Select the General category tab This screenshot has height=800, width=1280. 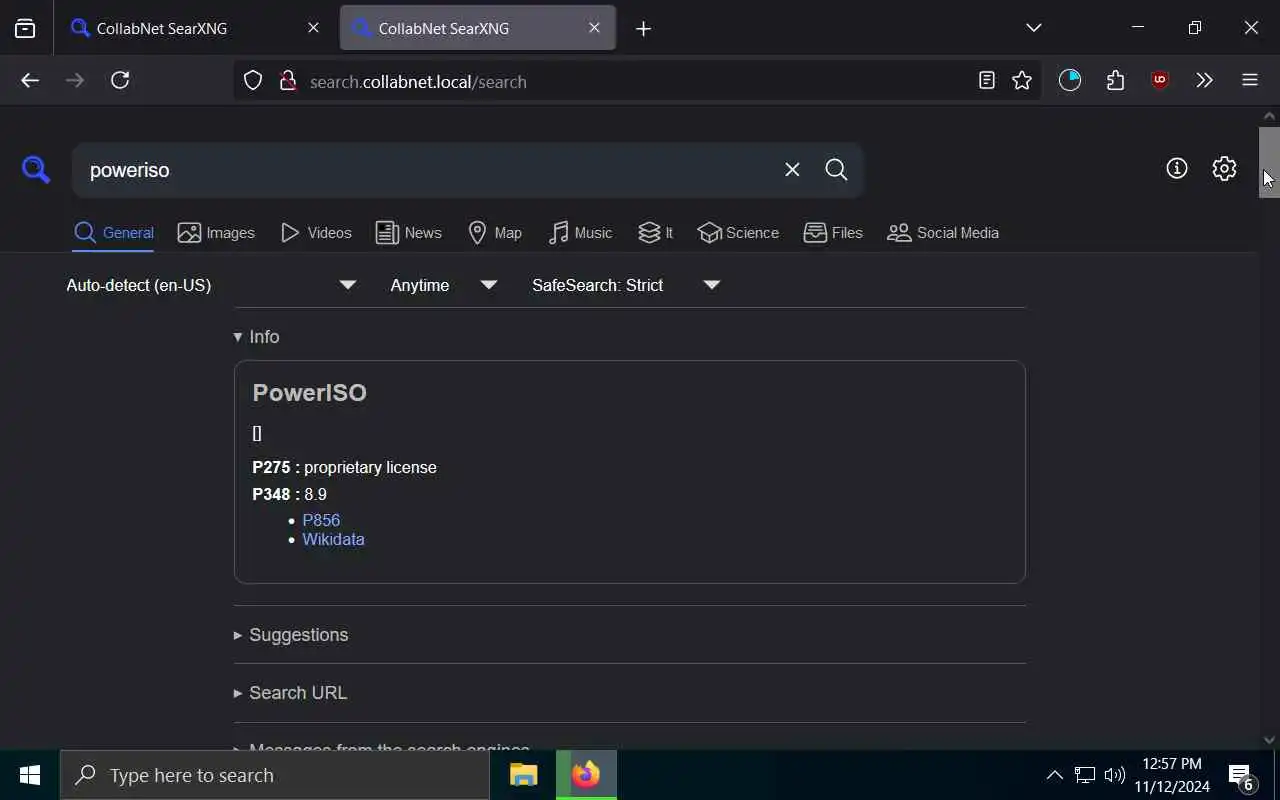tap(113, 233)
